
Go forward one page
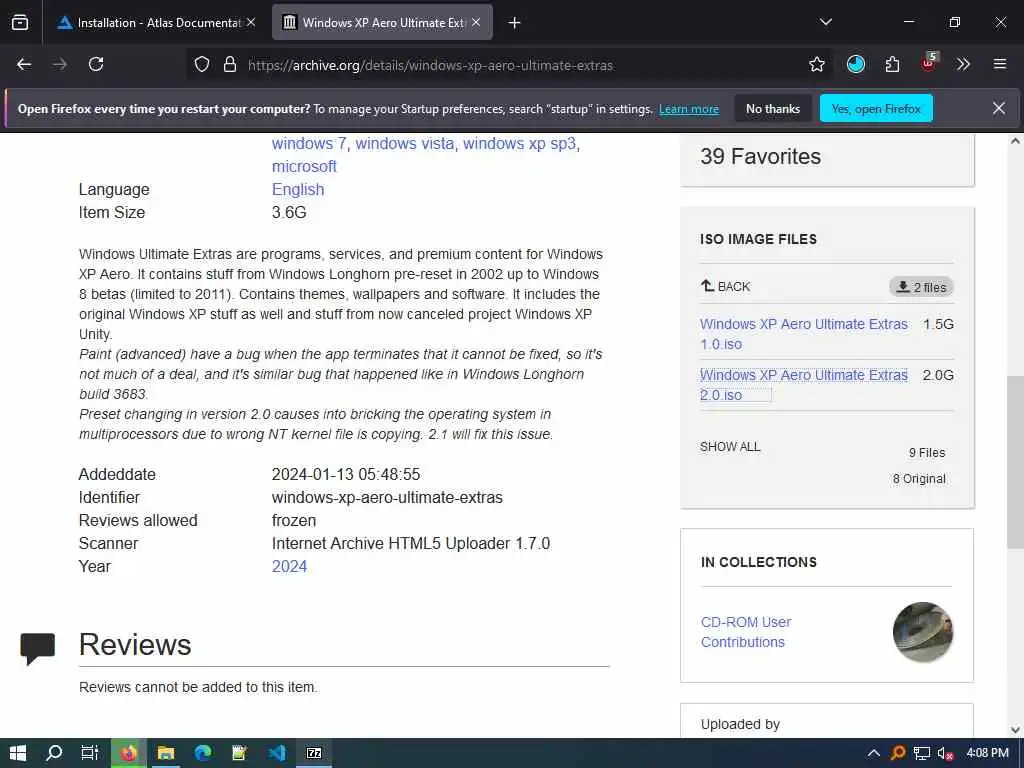click(x=60, y=64)
